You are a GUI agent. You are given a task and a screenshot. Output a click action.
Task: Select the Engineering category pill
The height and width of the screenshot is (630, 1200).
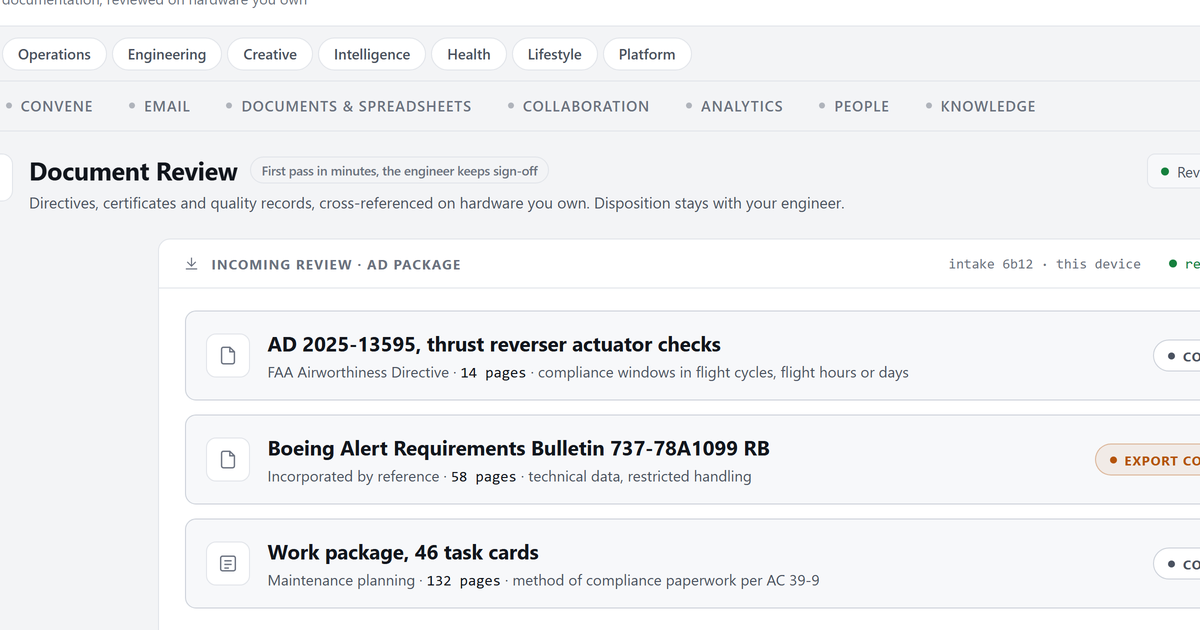pyautogui.click(x=167, y=54)
